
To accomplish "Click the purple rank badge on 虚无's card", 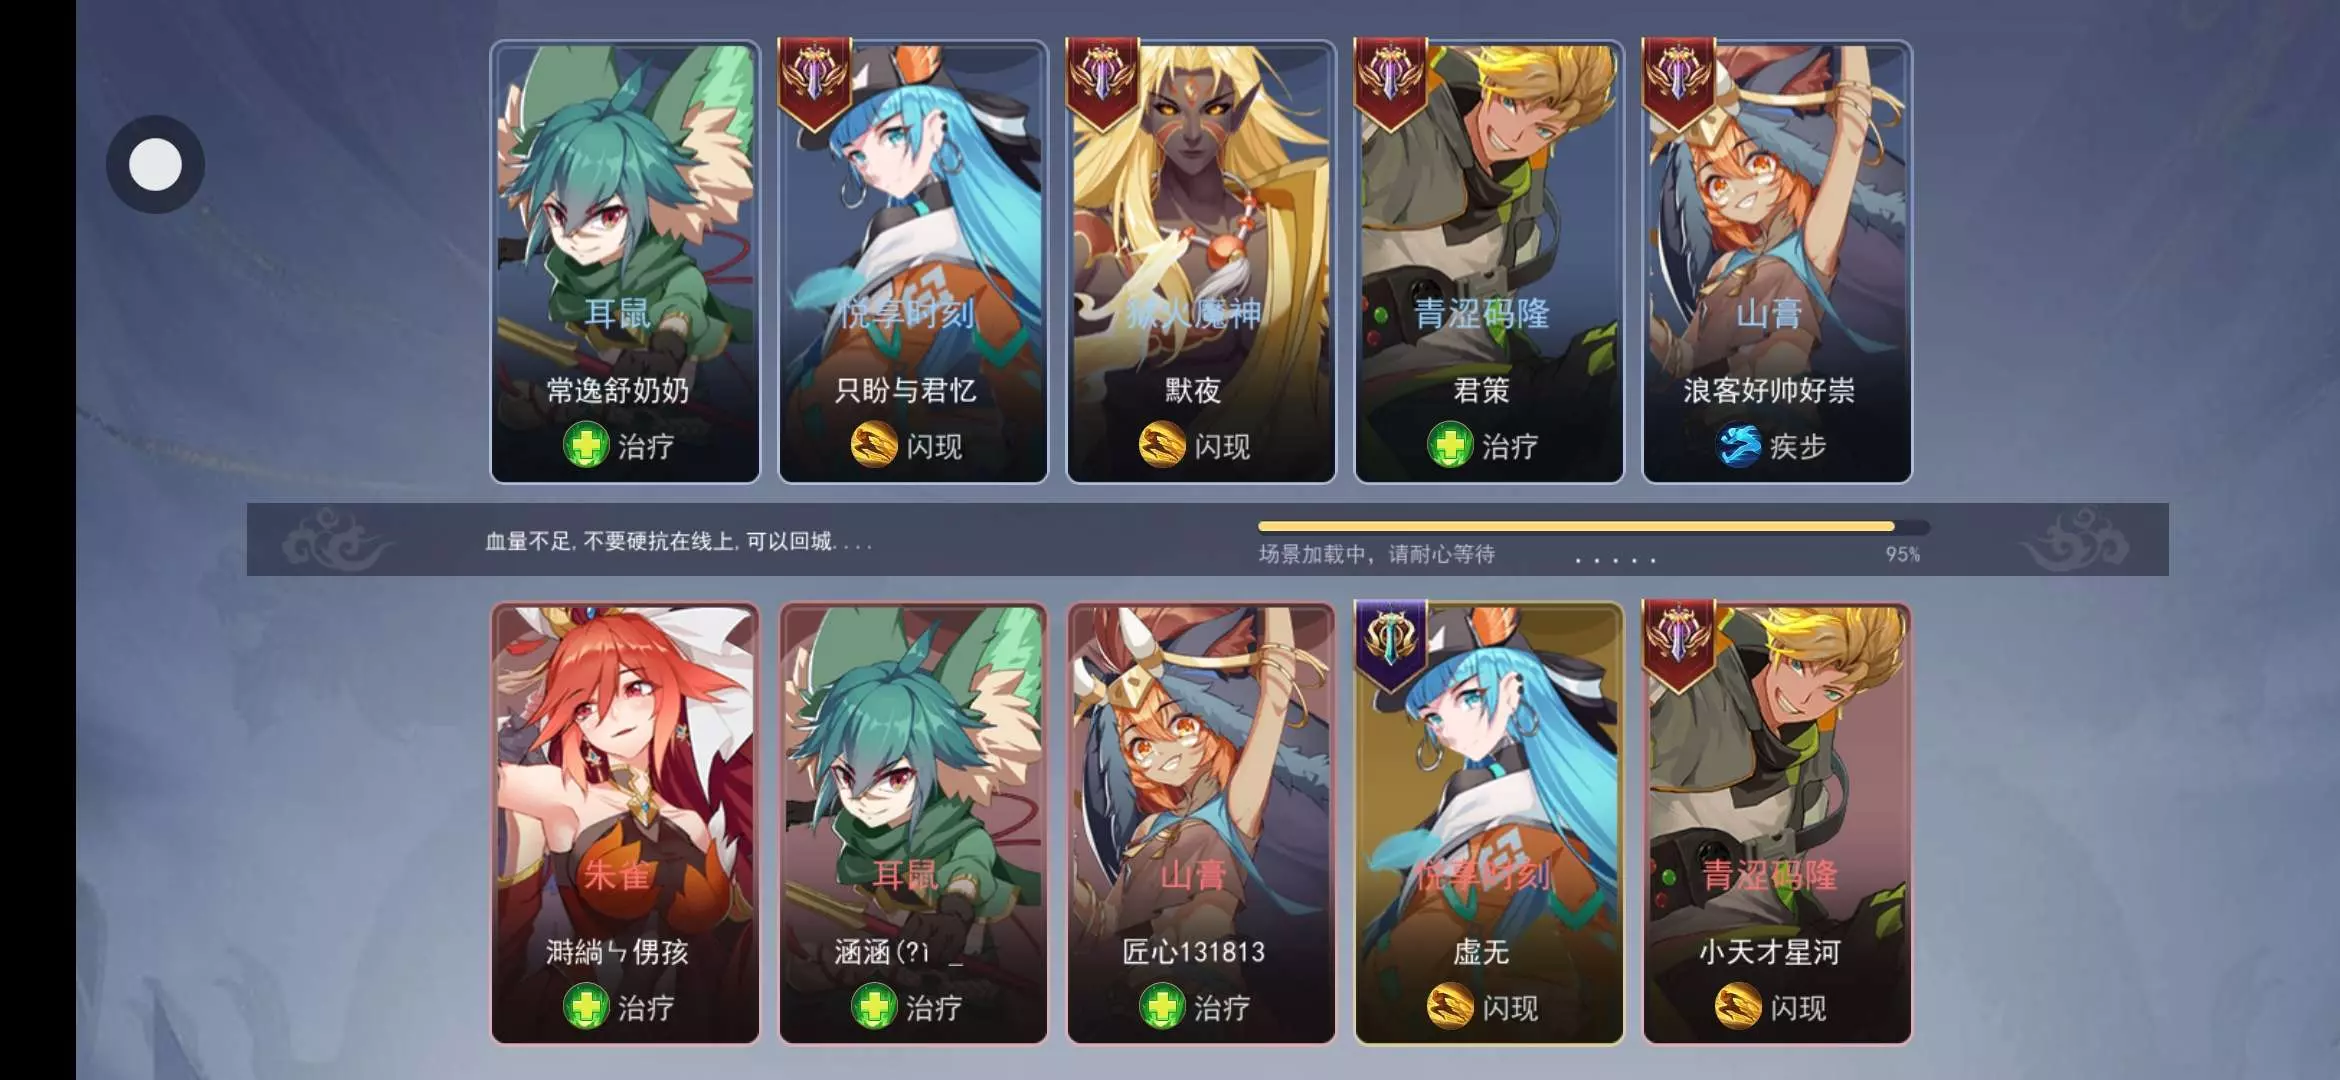I will pyautogui.click(x=1390, y=646).
